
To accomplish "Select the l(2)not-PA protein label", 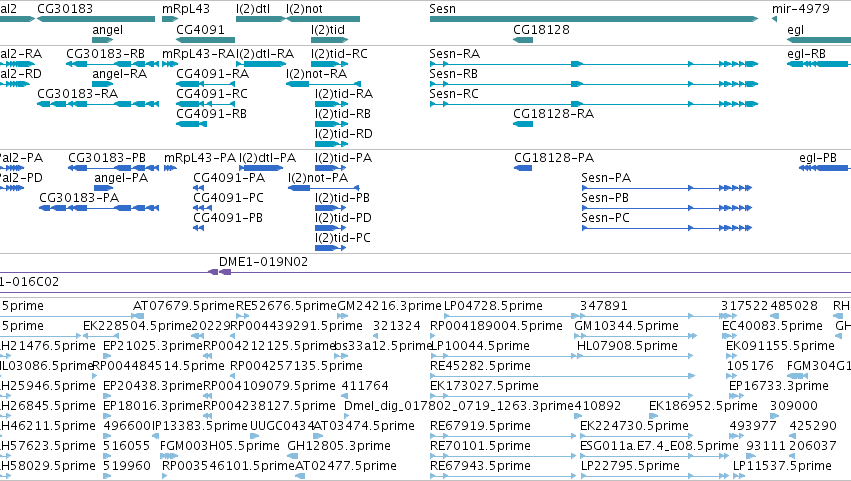I will pyautogui.click(x=318, y=178).
